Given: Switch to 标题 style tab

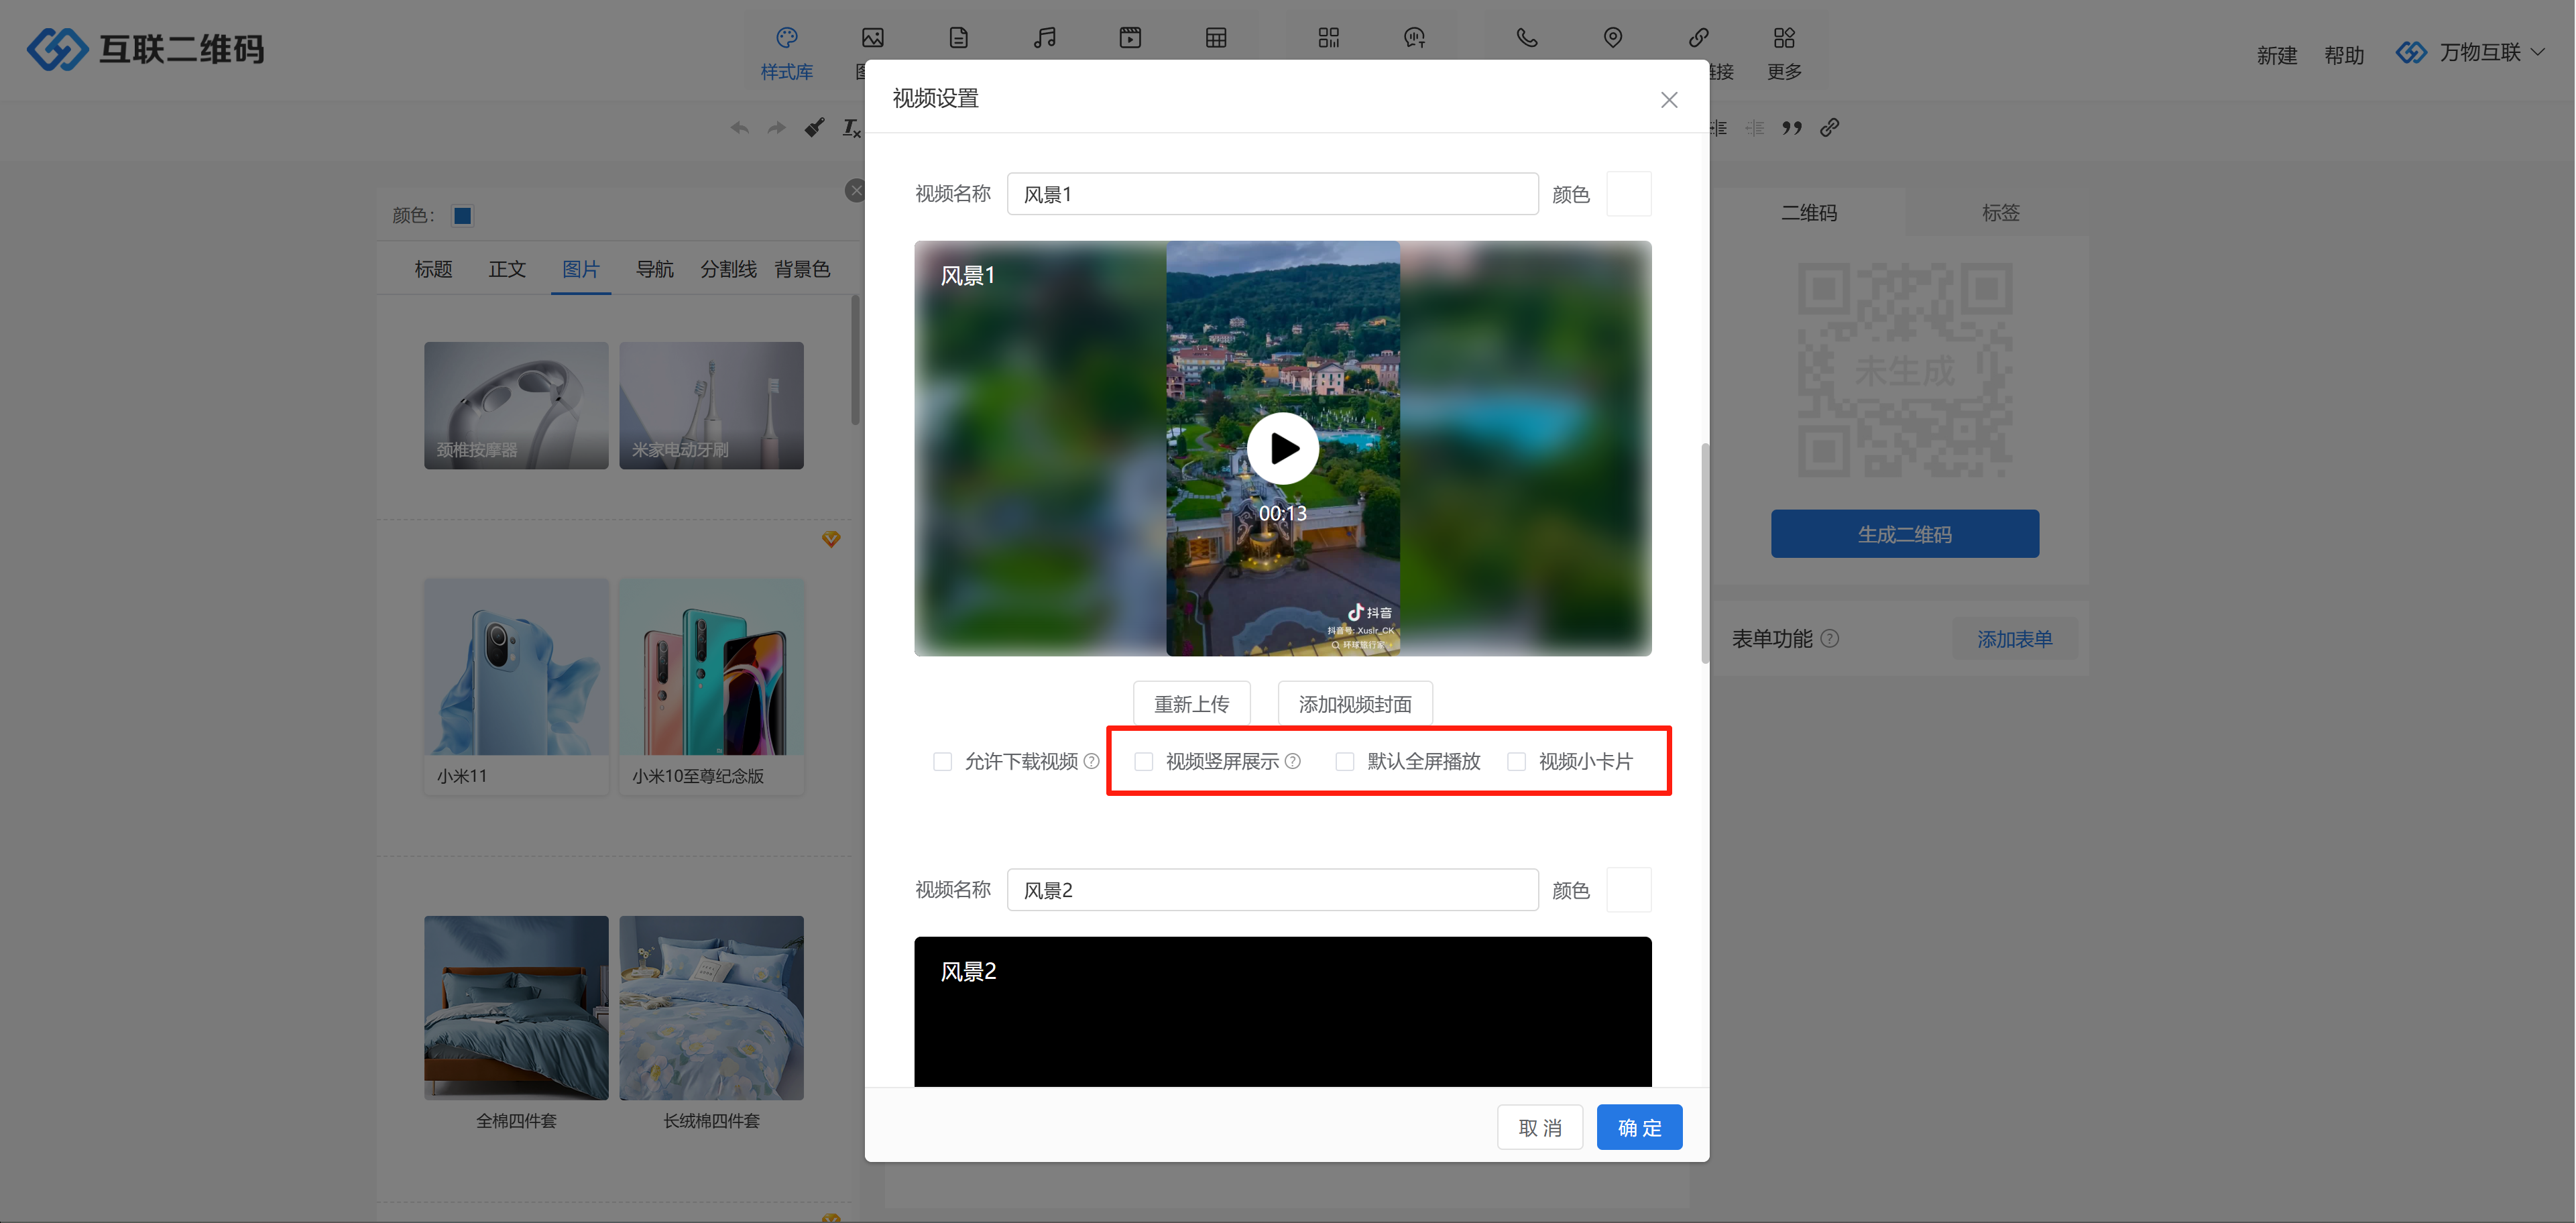Looking at the screenshot, I should (433, 269).
